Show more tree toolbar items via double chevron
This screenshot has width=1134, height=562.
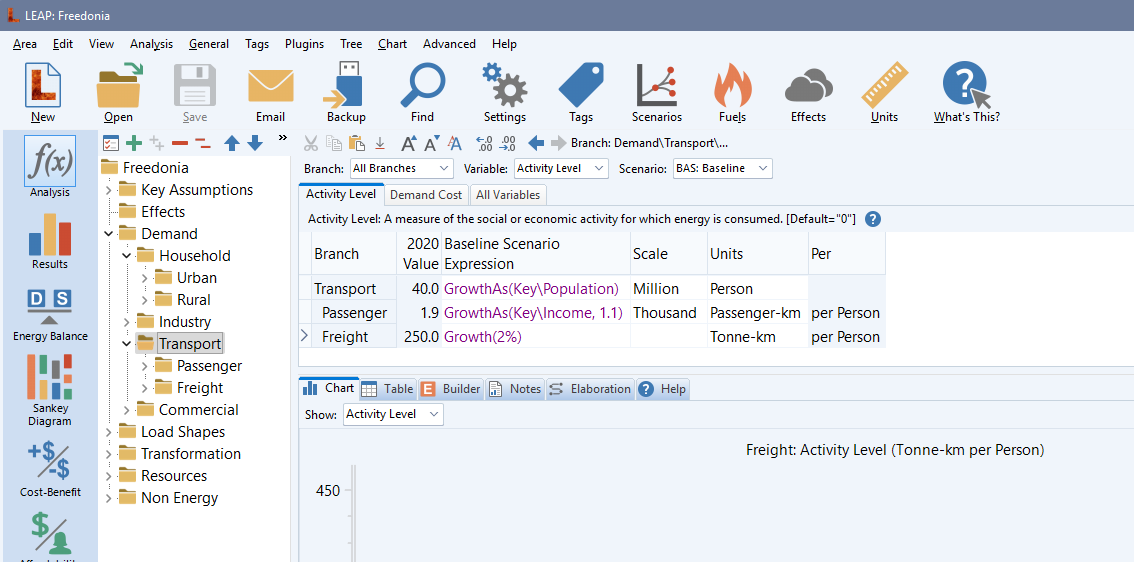(x=282, y=137)
